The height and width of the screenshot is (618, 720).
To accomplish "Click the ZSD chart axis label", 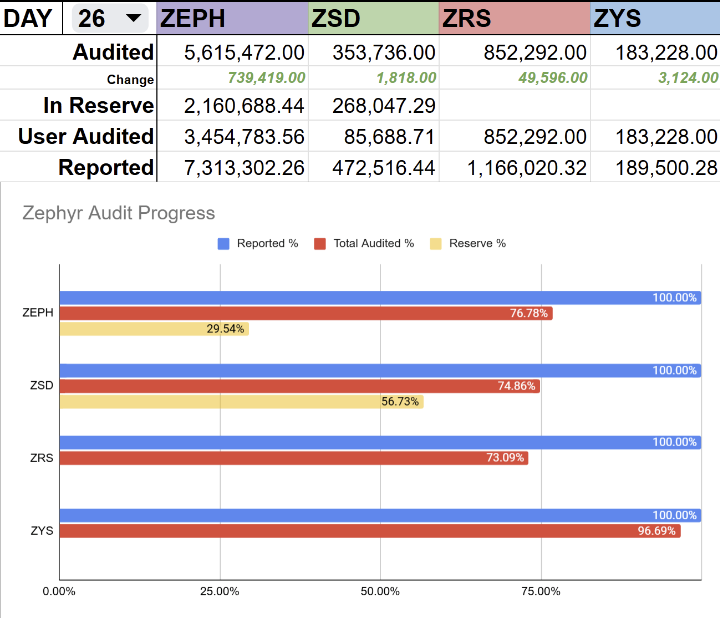I will point(41,385).
